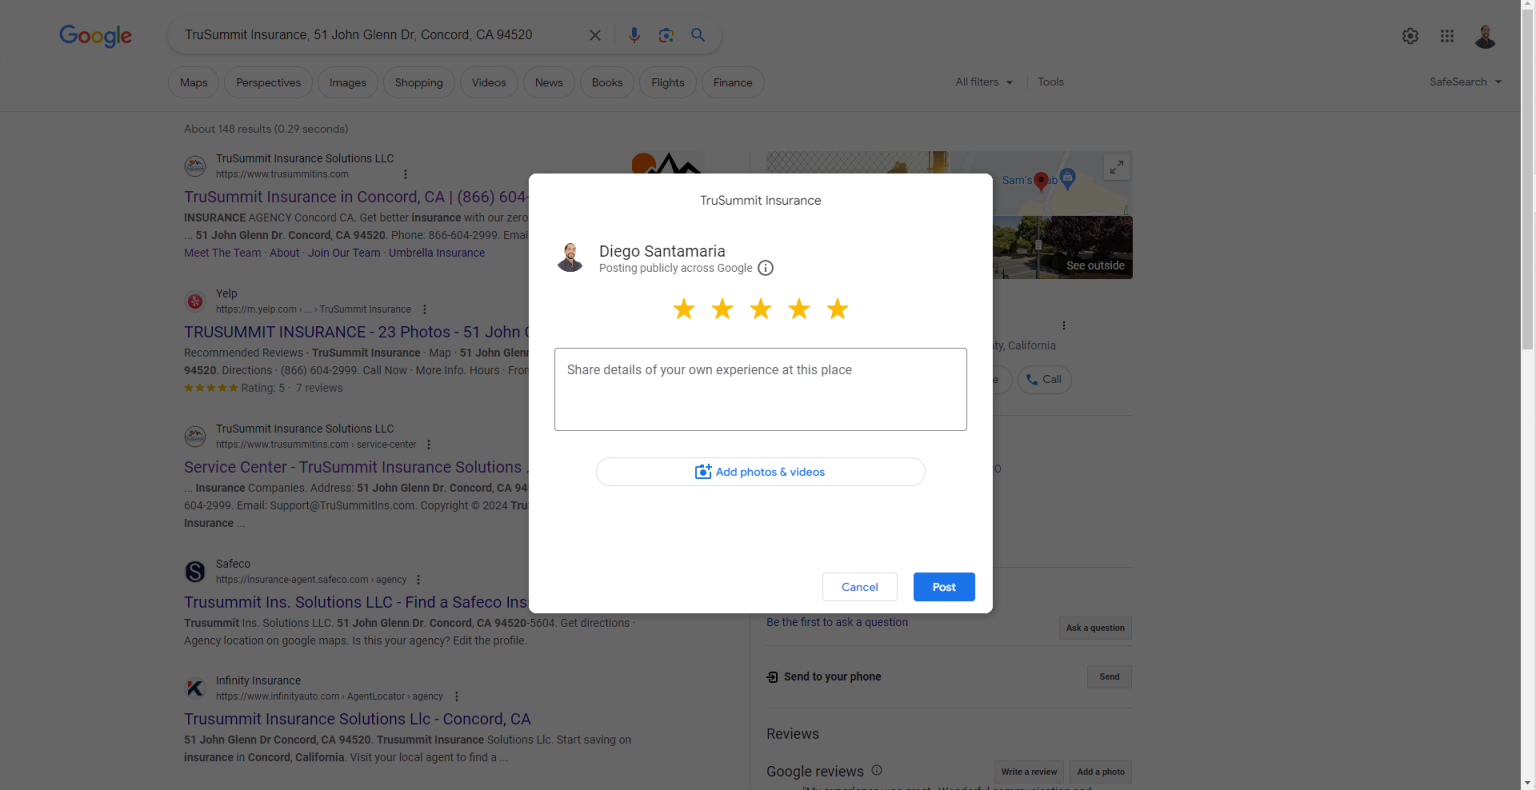Click the knowledge panel three-dot menu

(x=1064, y=325)
